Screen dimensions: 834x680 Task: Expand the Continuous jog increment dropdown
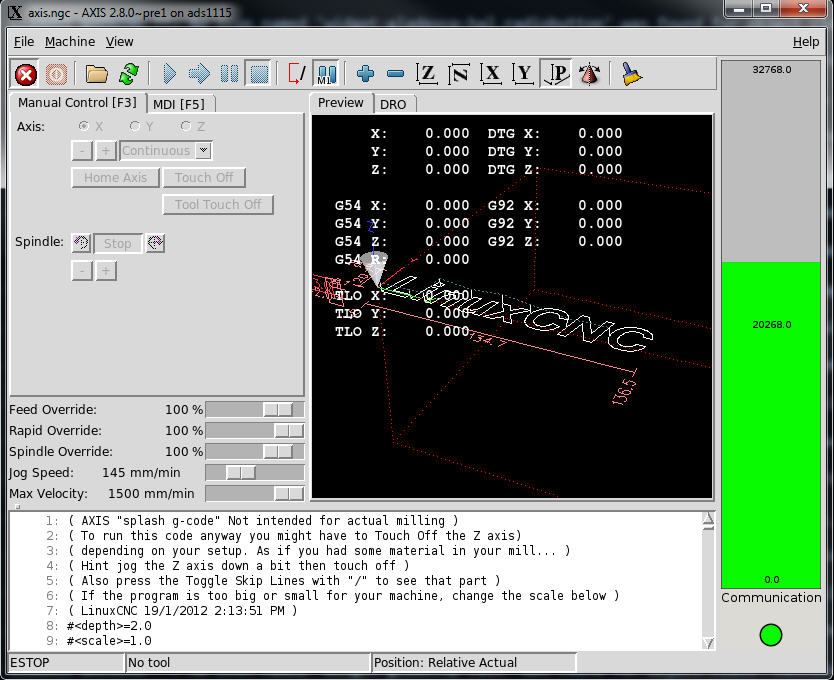tap(204, 151)
